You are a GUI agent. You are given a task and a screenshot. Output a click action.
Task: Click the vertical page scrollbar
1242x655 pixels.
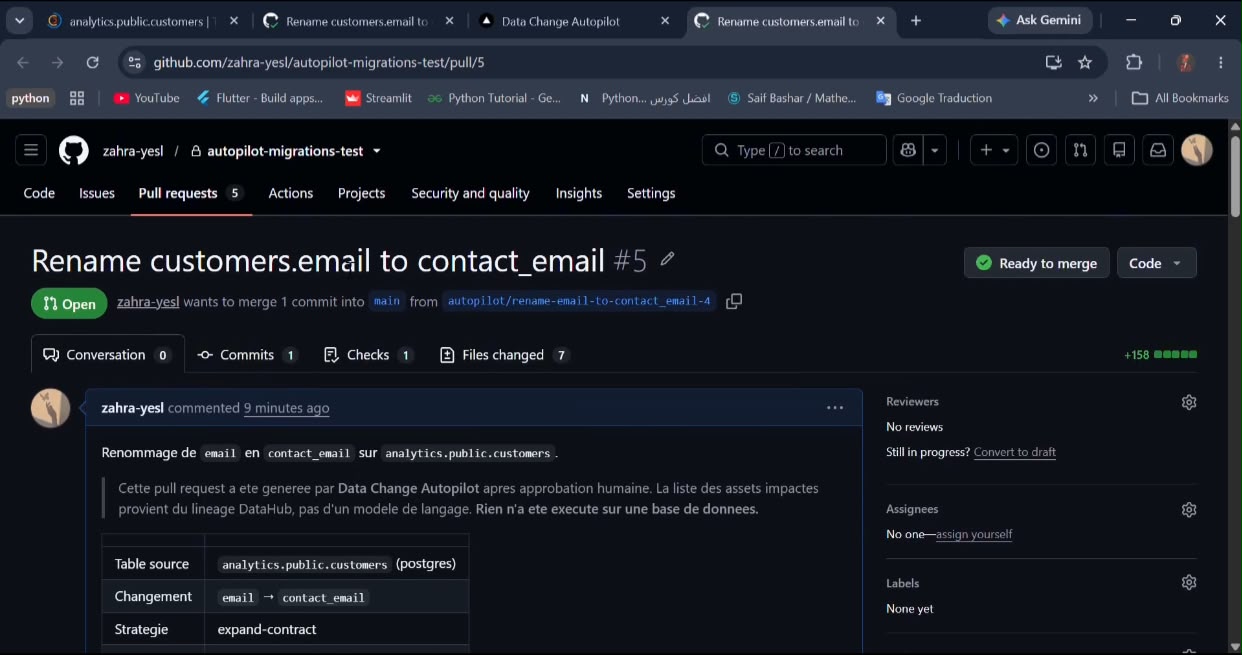pyautogui.click(x=1235, y=175)
